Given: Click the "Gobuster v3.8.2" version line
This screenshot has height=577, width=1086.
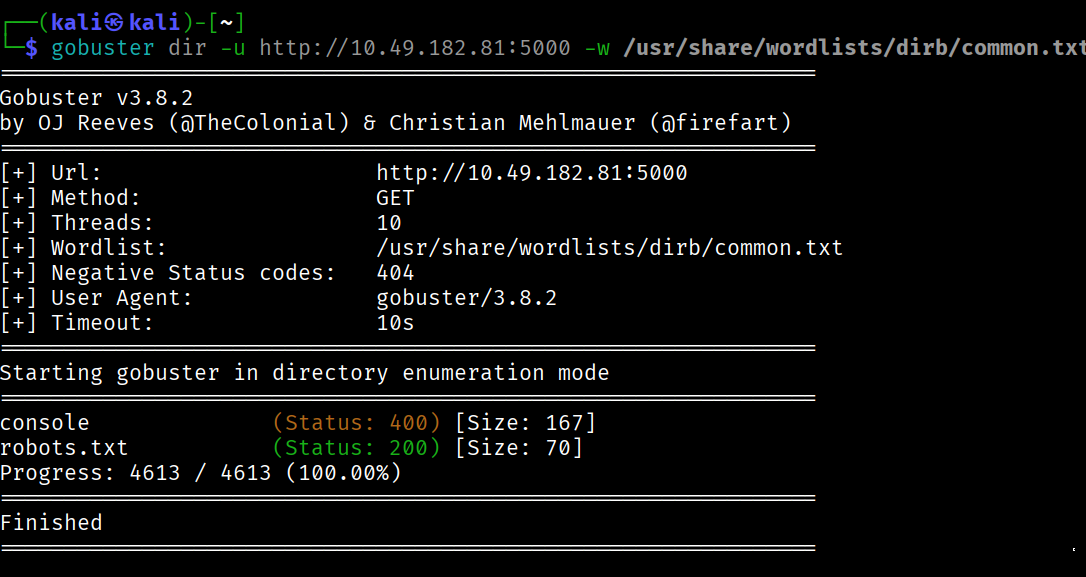Looking at the screenshot, I should coord(96,98).
